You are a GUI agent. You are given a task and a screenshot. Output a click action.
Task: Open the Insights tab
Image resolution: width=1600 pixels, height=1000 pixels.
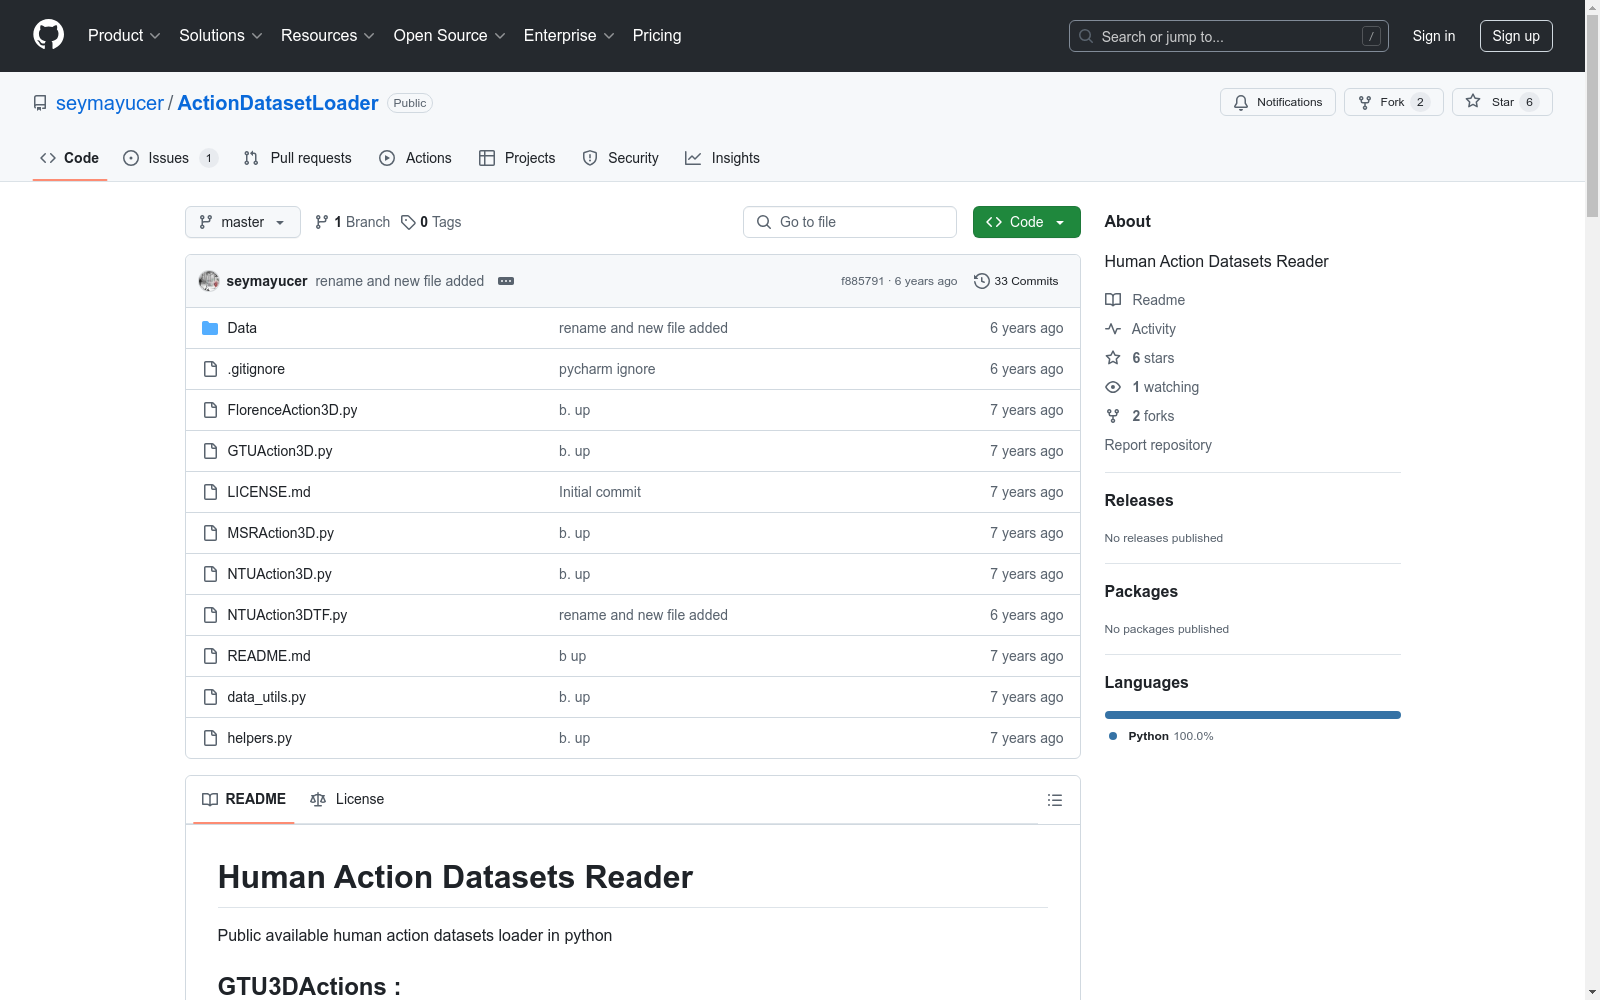coord(722,158)
